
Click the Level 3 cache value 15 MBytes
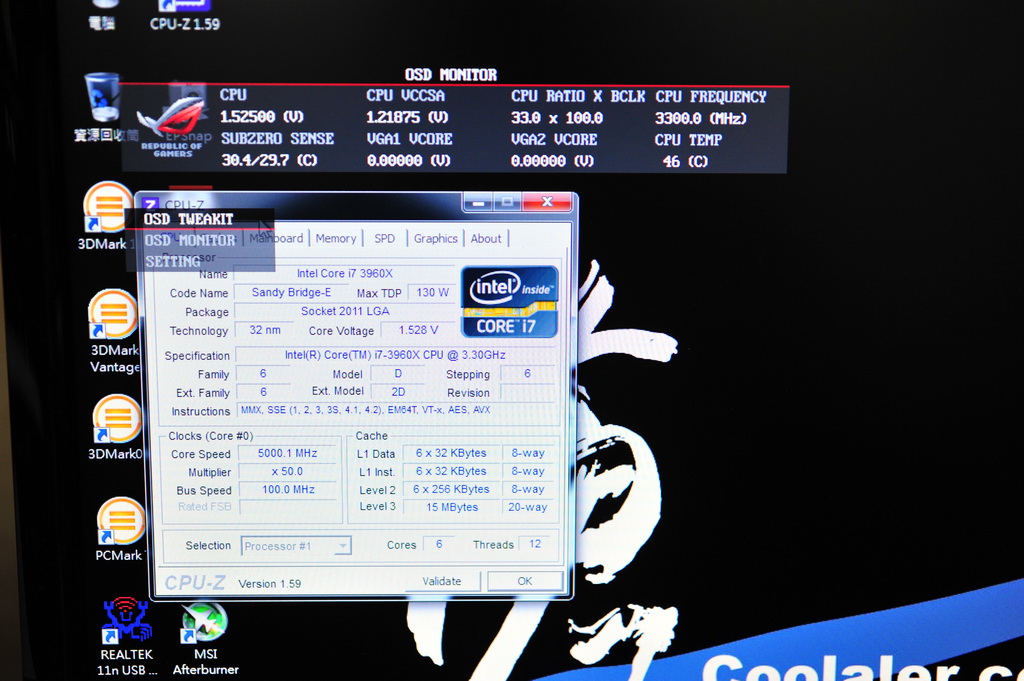tap(452, 507)
